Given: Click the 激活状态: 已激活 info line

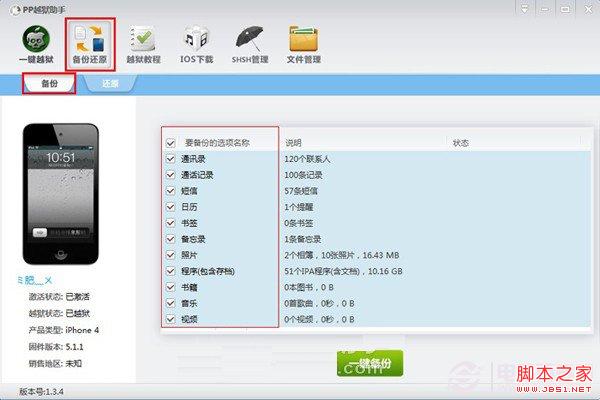Looking at the screenshot, I should coord(59,297).
